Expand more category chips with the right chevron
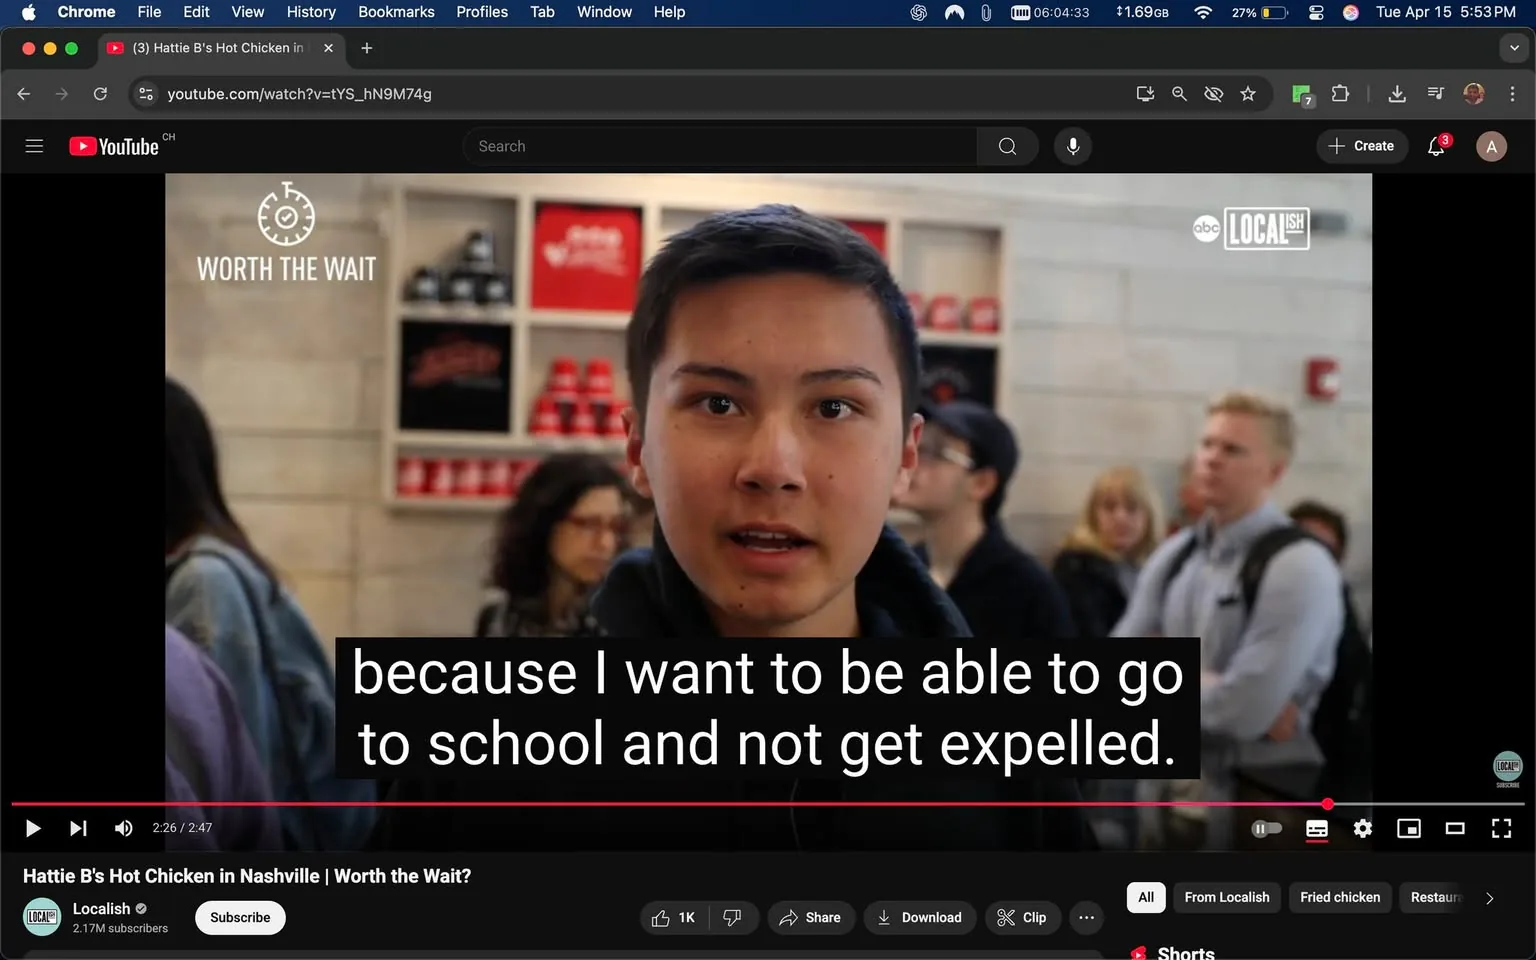This screenshot has height=960, width=1536. coord(1490,898)
